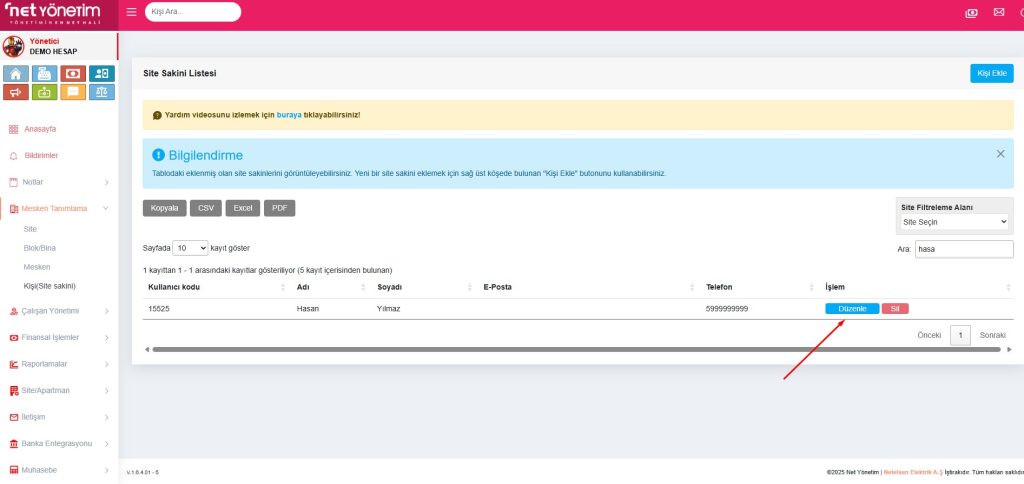Select Blok/Bina under Mesken Tanımlama
Viewport: 1024px width, 484px height.
coord(39,248)
